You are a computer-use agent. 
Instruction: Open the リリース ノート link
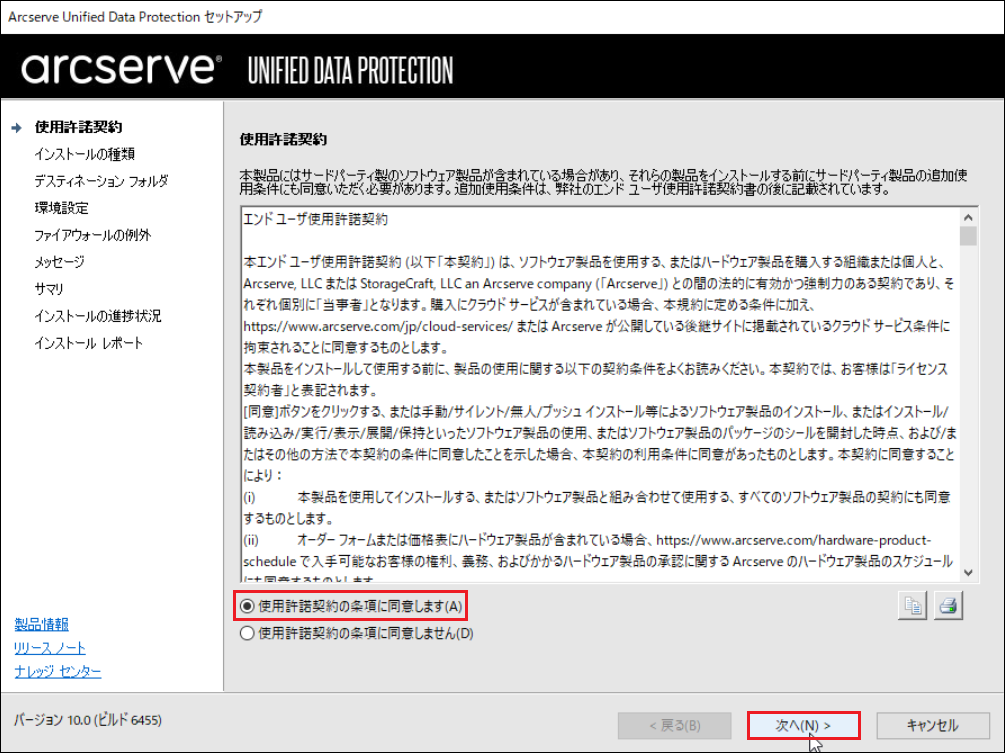[x=49, y=648]
